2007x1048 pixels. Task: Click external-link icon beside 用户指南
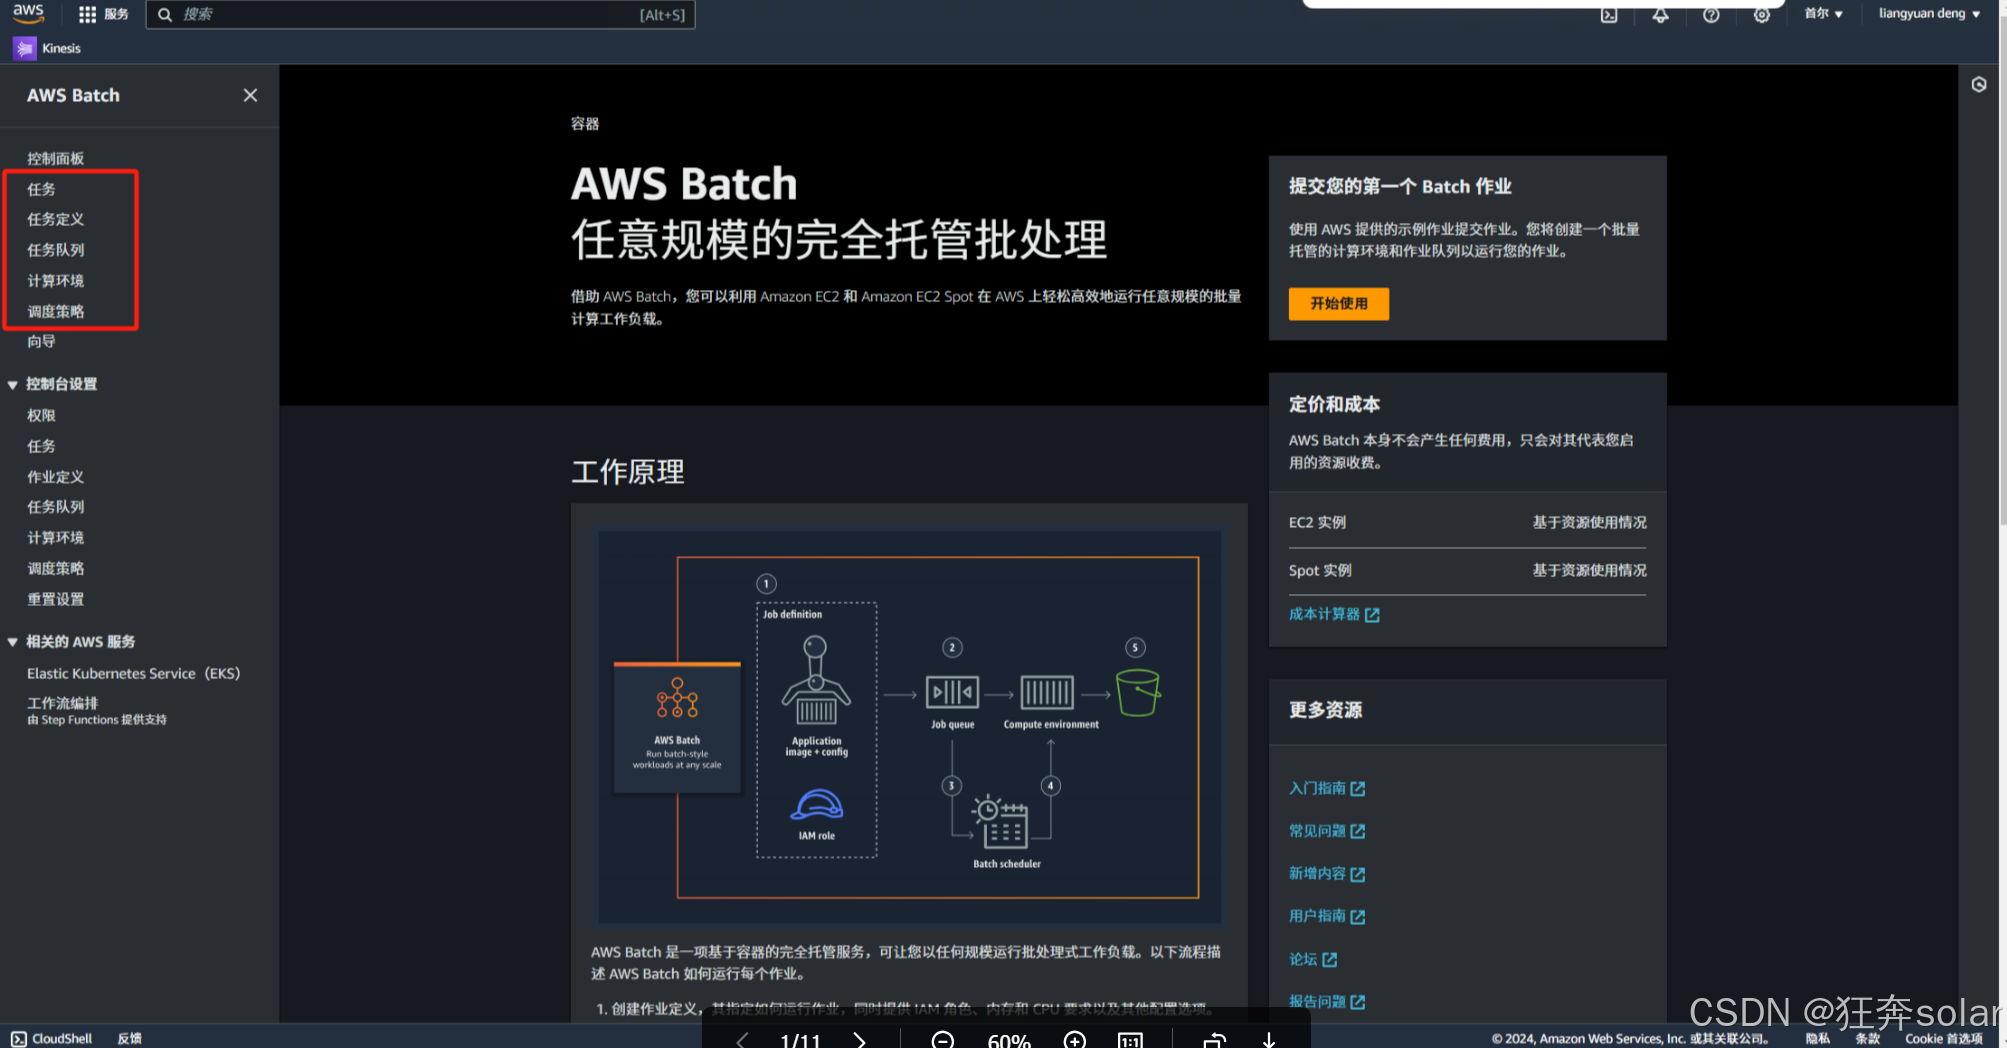point(1357,916)
